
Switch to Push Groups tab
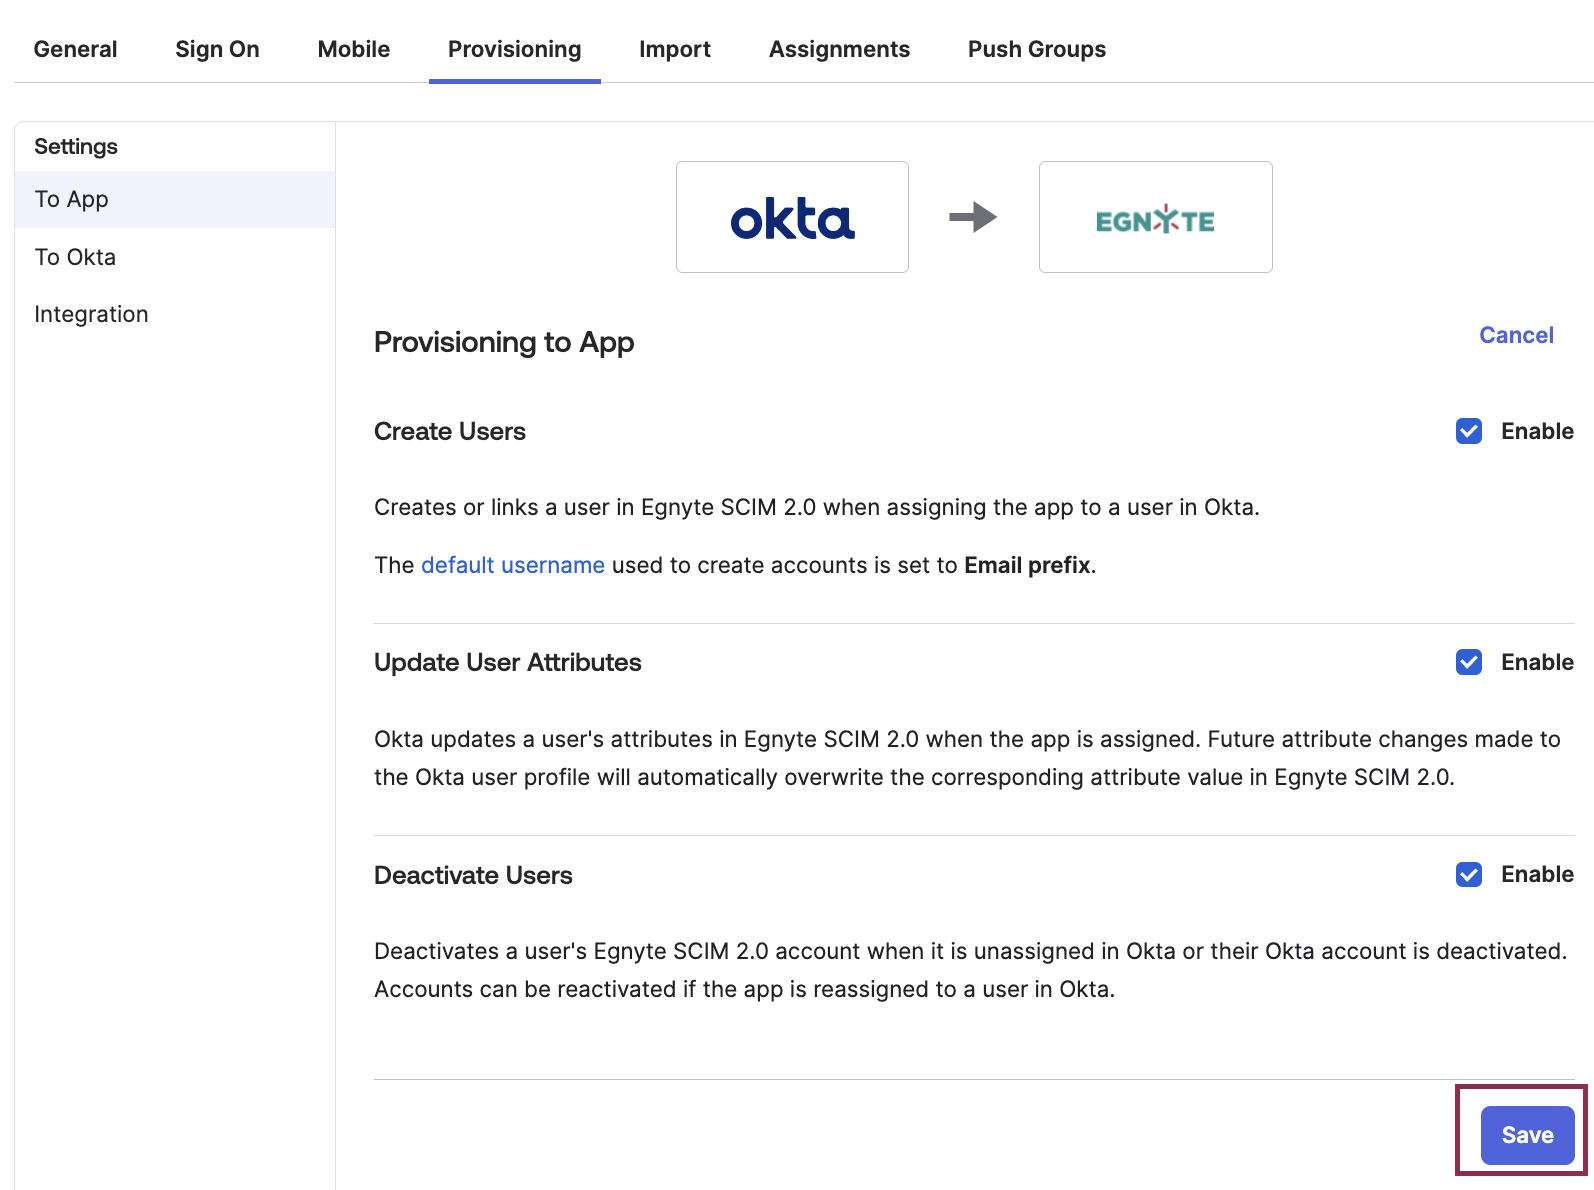pos(1037,49)
